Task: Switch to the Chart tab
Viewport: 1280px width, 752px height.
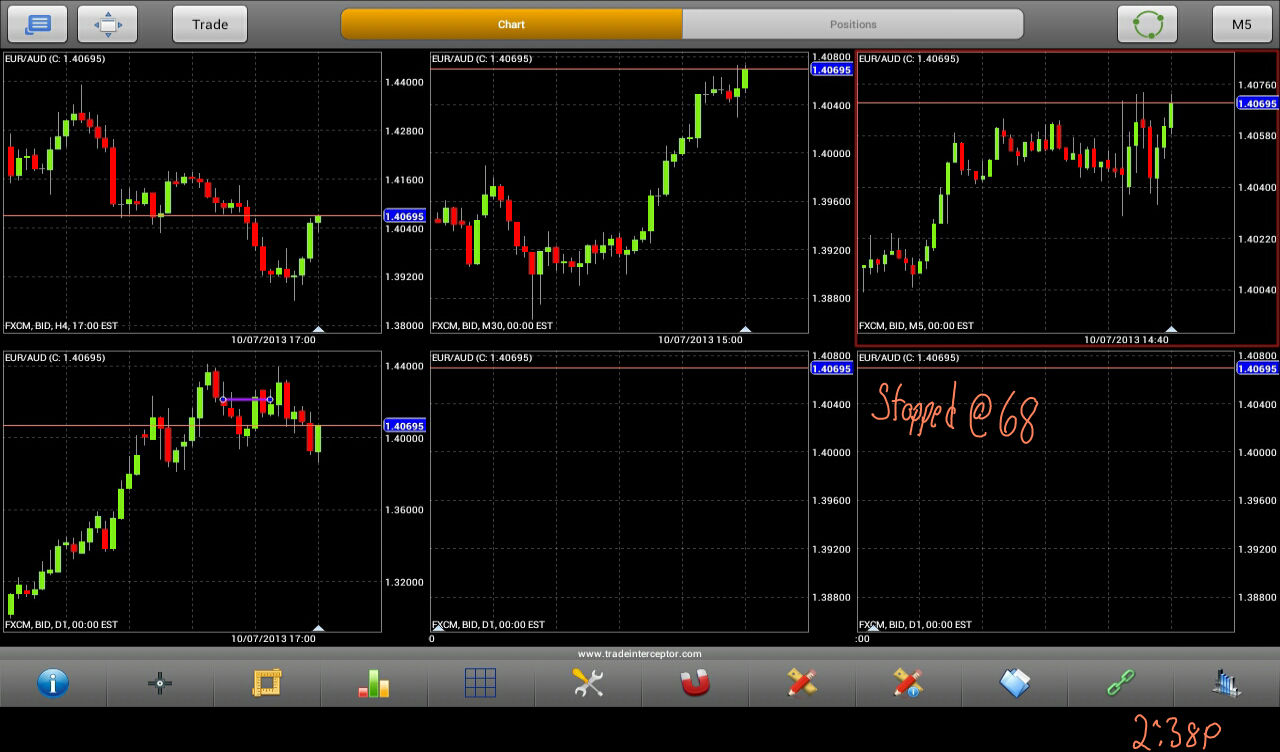Action: 511,24
